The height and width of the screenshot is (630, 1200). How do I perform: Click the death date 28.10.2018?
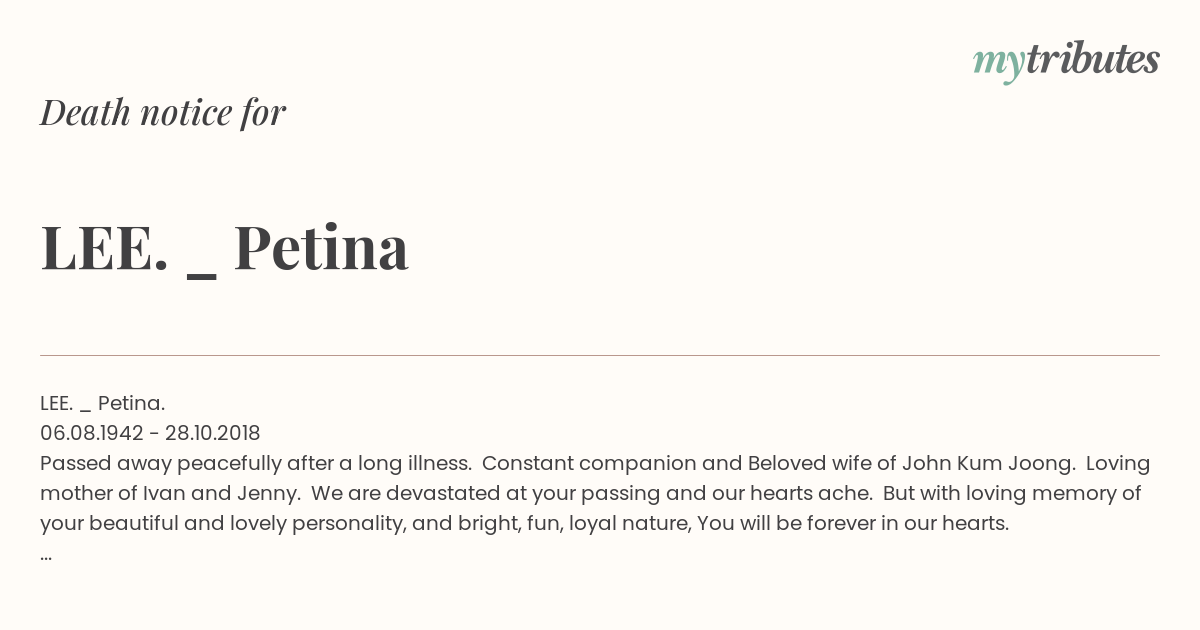pos(212,433)
